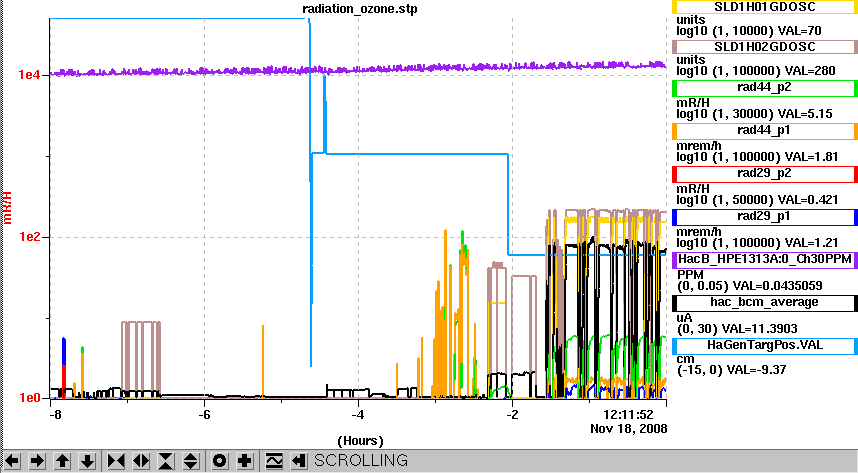Select the rad44_p1 orange legend entry
858x473 pixels.
coord(764,130)
